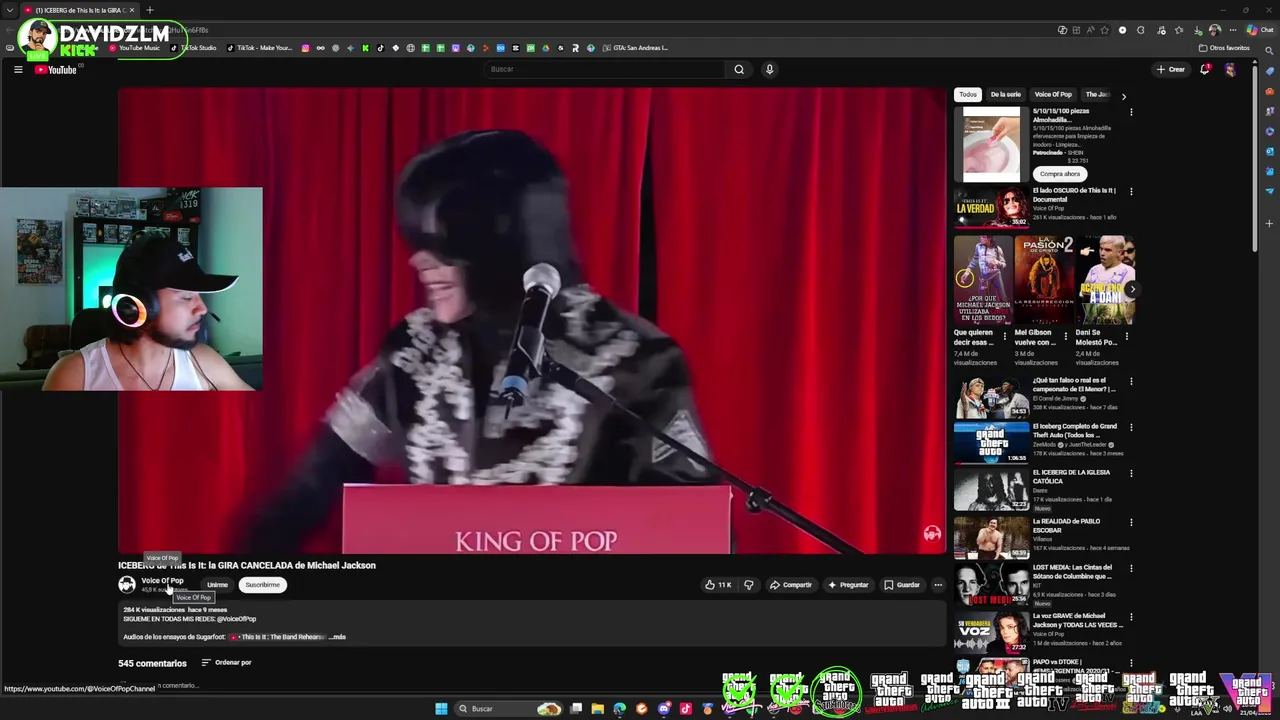Open the Outlook sidebar icon
The width and height of the screenshot is (1280, 720).
point(1269,151)
